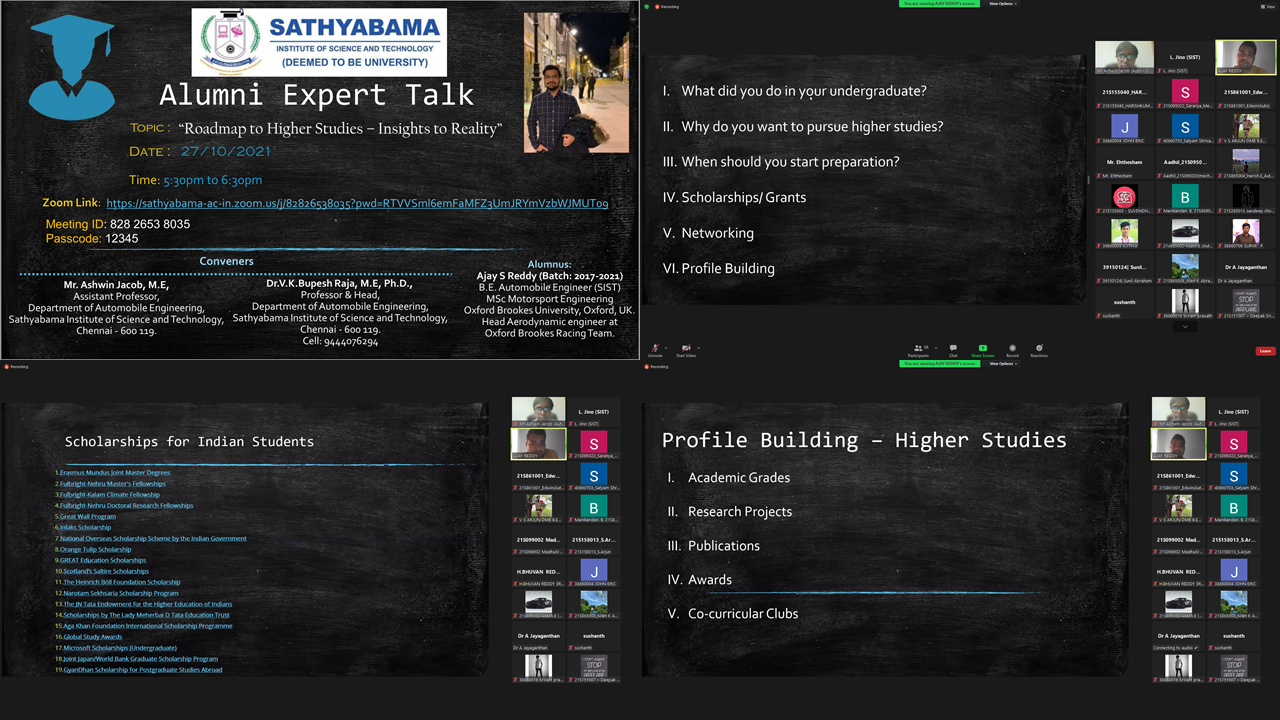Screen dimensions: 1280x720
Task: Open GyanDhan Scholarship for Postgraduate Studies link
Action: [x=142, y=670]
